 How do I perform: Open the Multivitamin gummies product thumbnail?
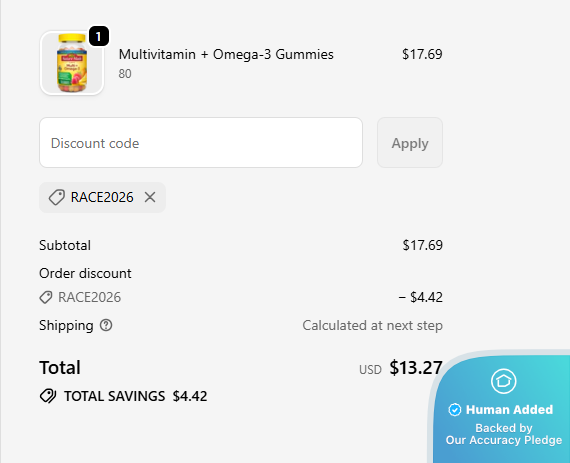pyautogui.click(x=72, y=63)
